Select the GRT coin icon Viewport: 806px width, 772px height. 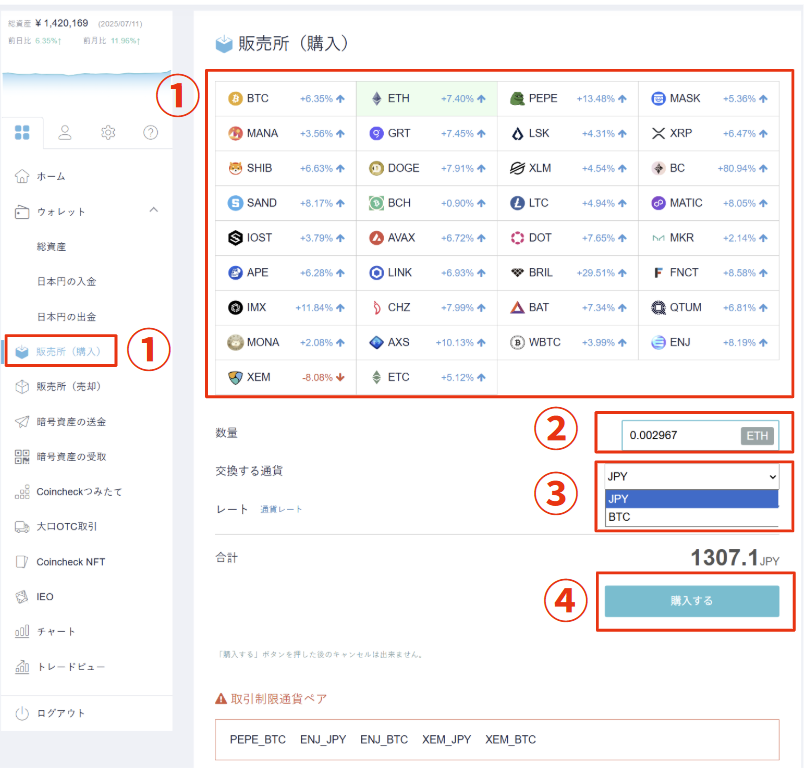tap(376, 134)
